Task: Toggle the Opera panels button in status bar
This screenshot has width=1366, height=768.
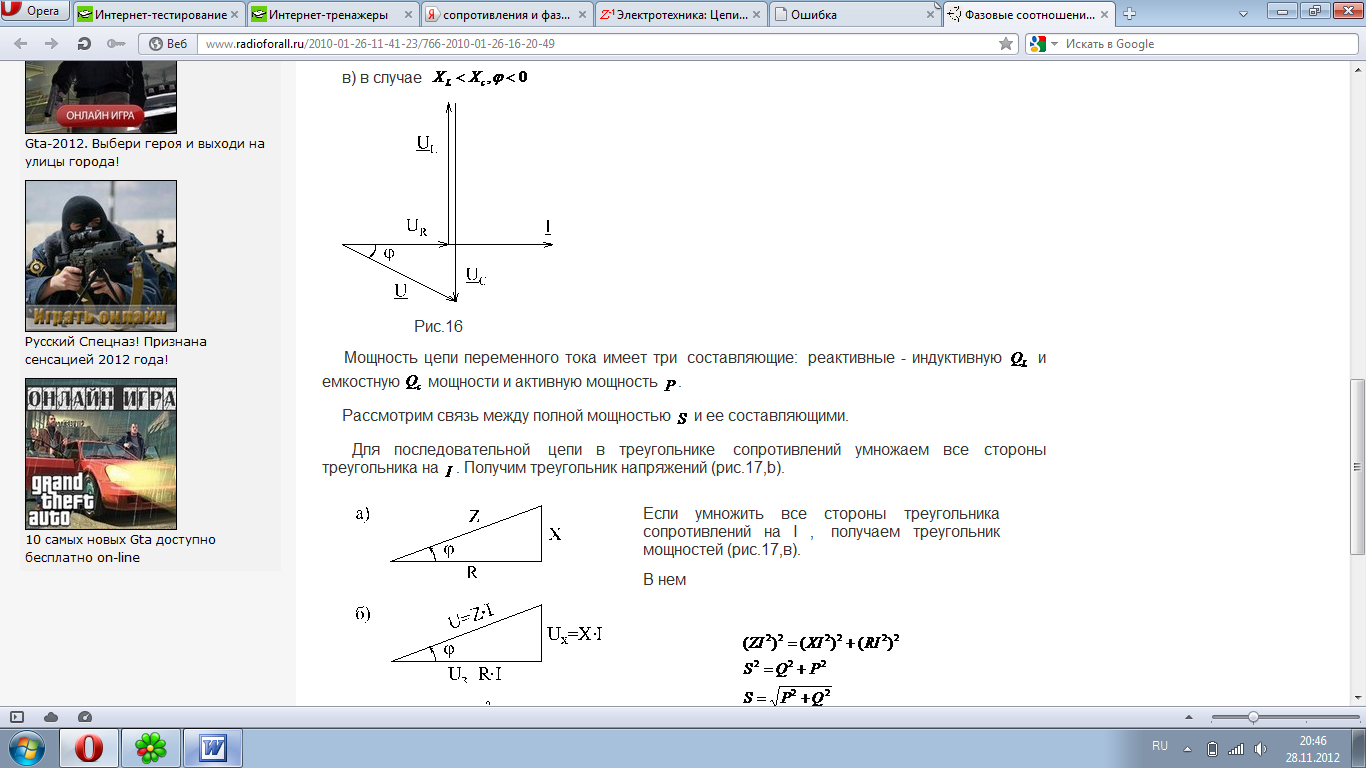Action: (x=17, y=717)
